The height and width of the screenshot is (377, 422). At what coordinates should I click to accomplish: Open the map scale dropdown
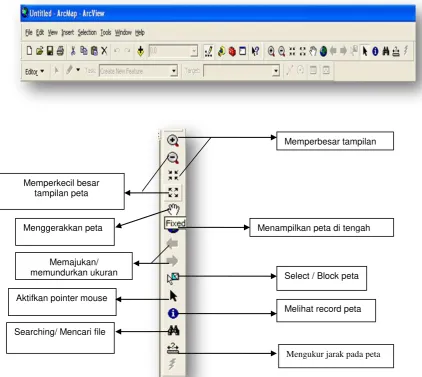click(x=194, y=51)
